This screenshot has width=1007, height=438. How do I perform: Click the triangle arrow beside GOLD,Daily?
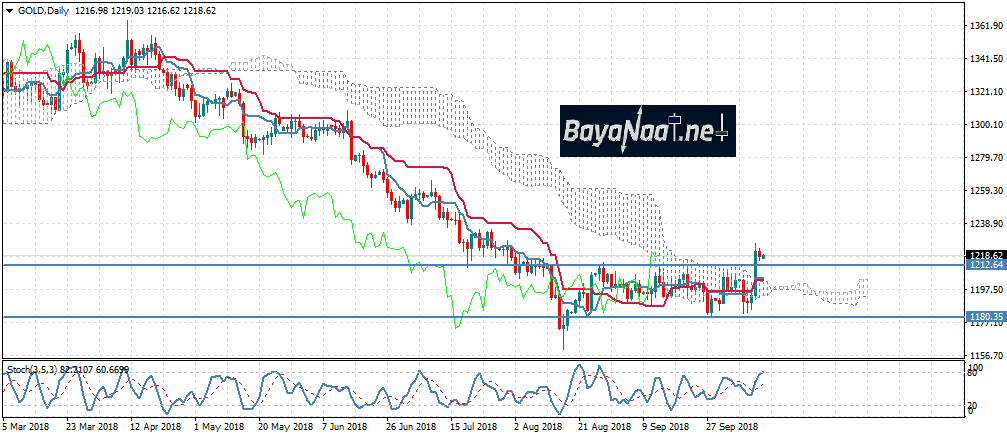click(x=8, y=8)
